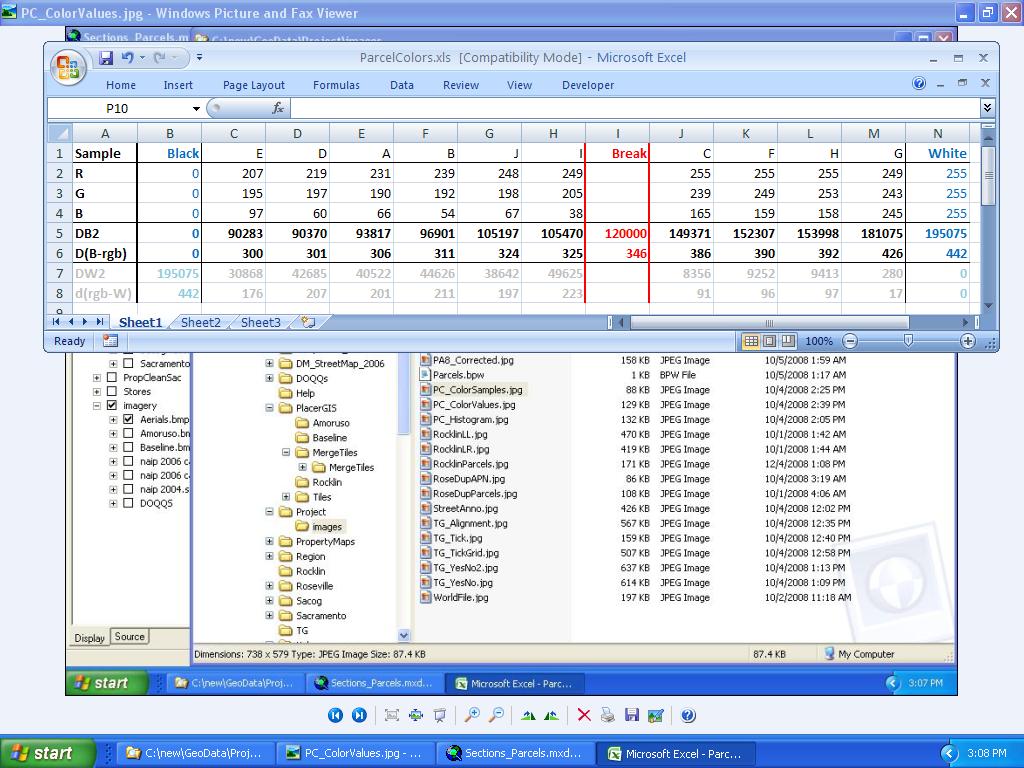Click the Undo arrow in Excel's quick access toolbar
The width and height of the screenshot is (1024, 768).
click(x=127, y=57)
